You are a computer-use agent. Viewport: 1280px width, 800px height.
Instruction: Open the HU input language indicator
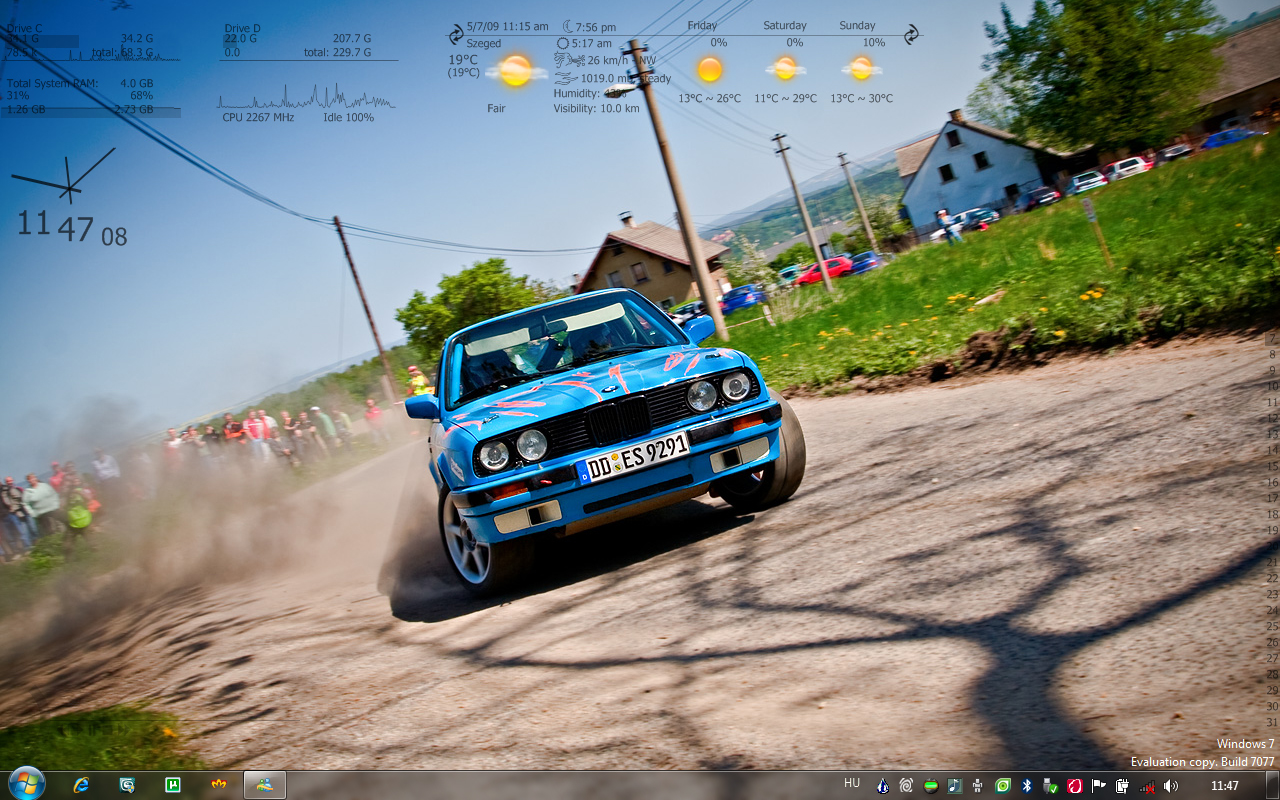pyautogui.click(x=852, y=783)
